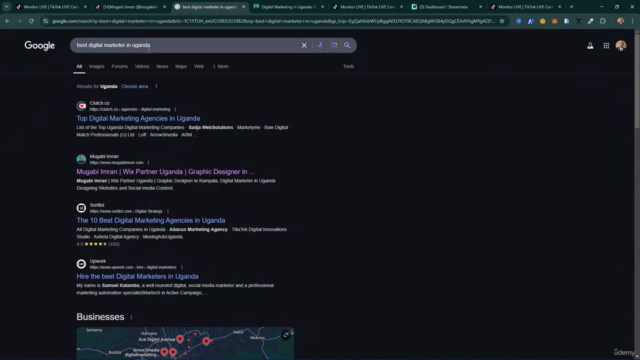640x360 pixels.
Task: Open the Chrome three-dot menu
Action: click(x=632, y=21)
